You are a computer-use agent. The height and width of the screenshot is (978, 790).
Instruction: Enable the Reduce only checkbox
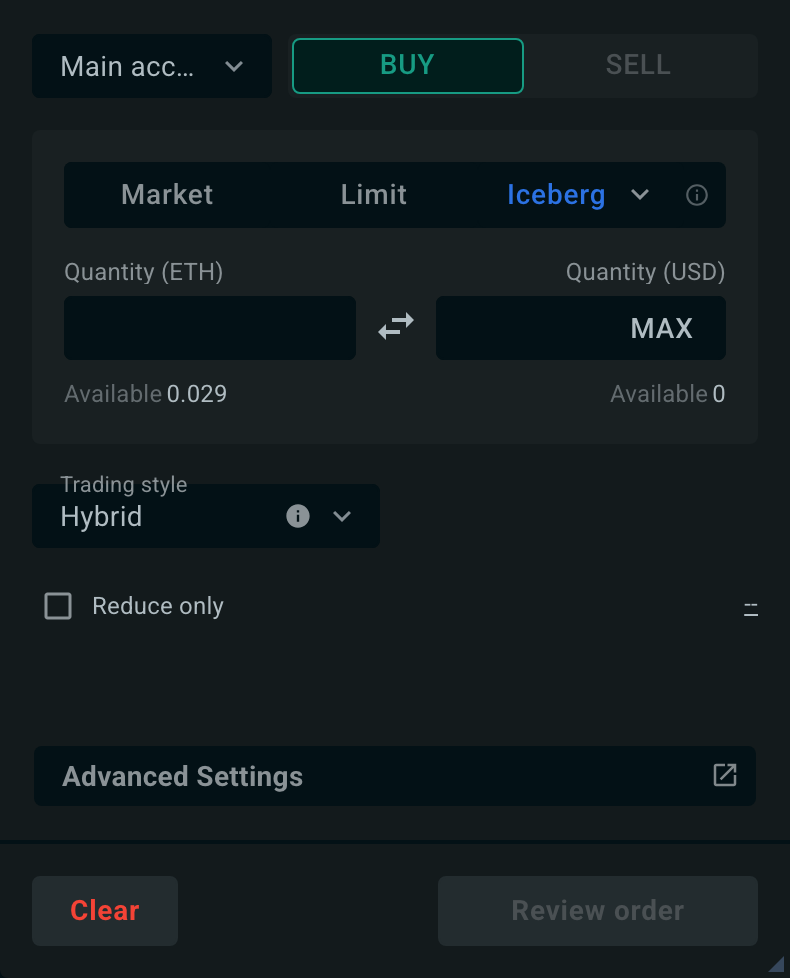58,606
